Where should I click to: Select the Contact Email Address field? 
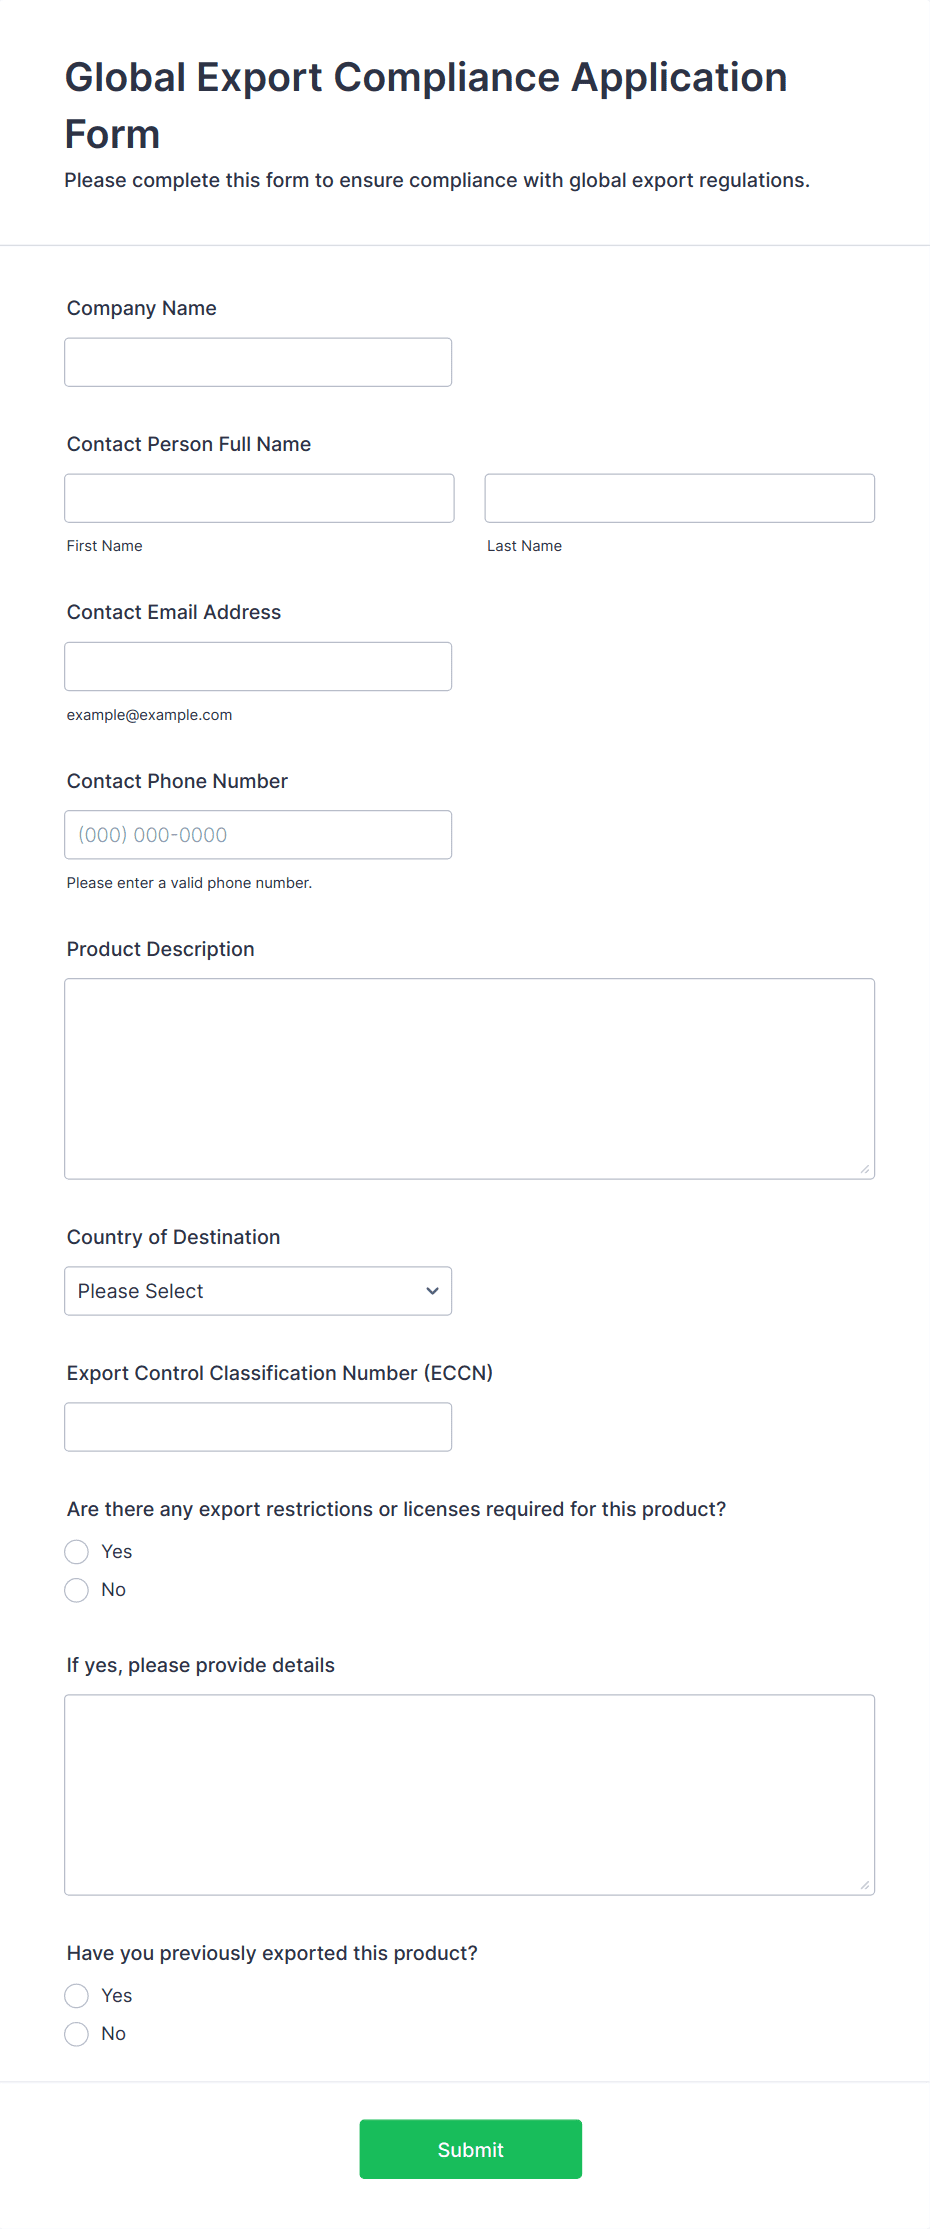coord(258,666)
